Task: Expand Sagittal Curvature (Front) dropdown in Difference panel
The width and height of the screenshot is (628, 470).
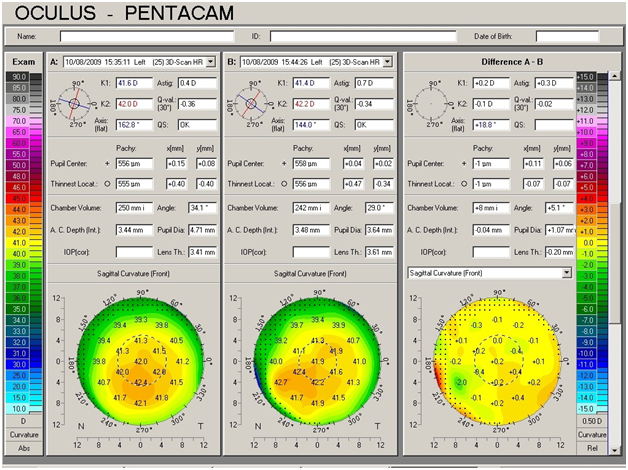Action: [566, 272]
